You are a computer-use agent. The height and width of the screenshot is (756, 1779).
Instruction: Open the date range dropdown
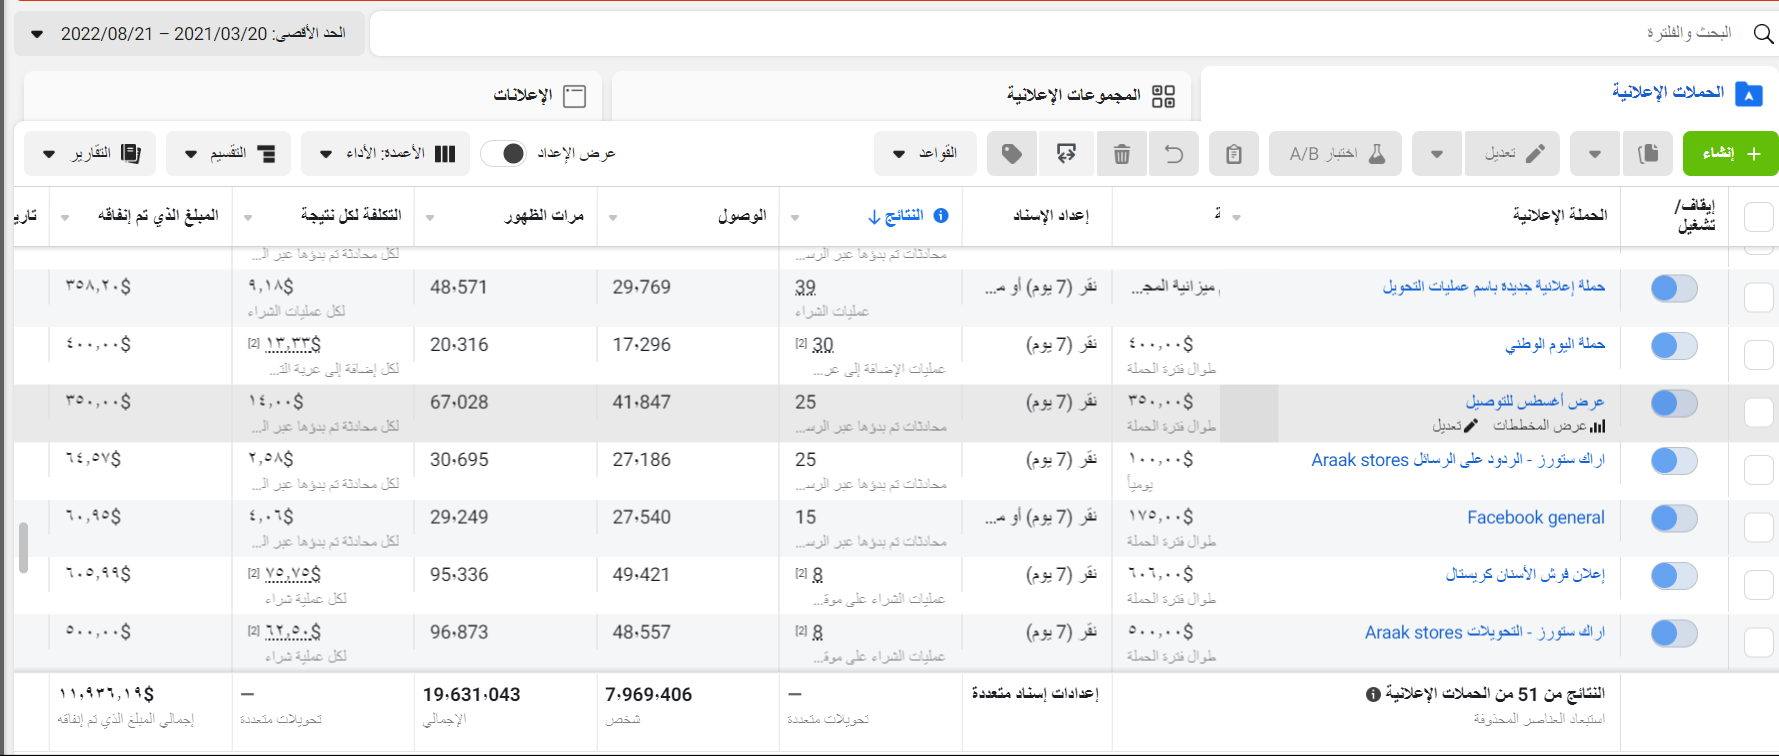[x=190, y=34]
